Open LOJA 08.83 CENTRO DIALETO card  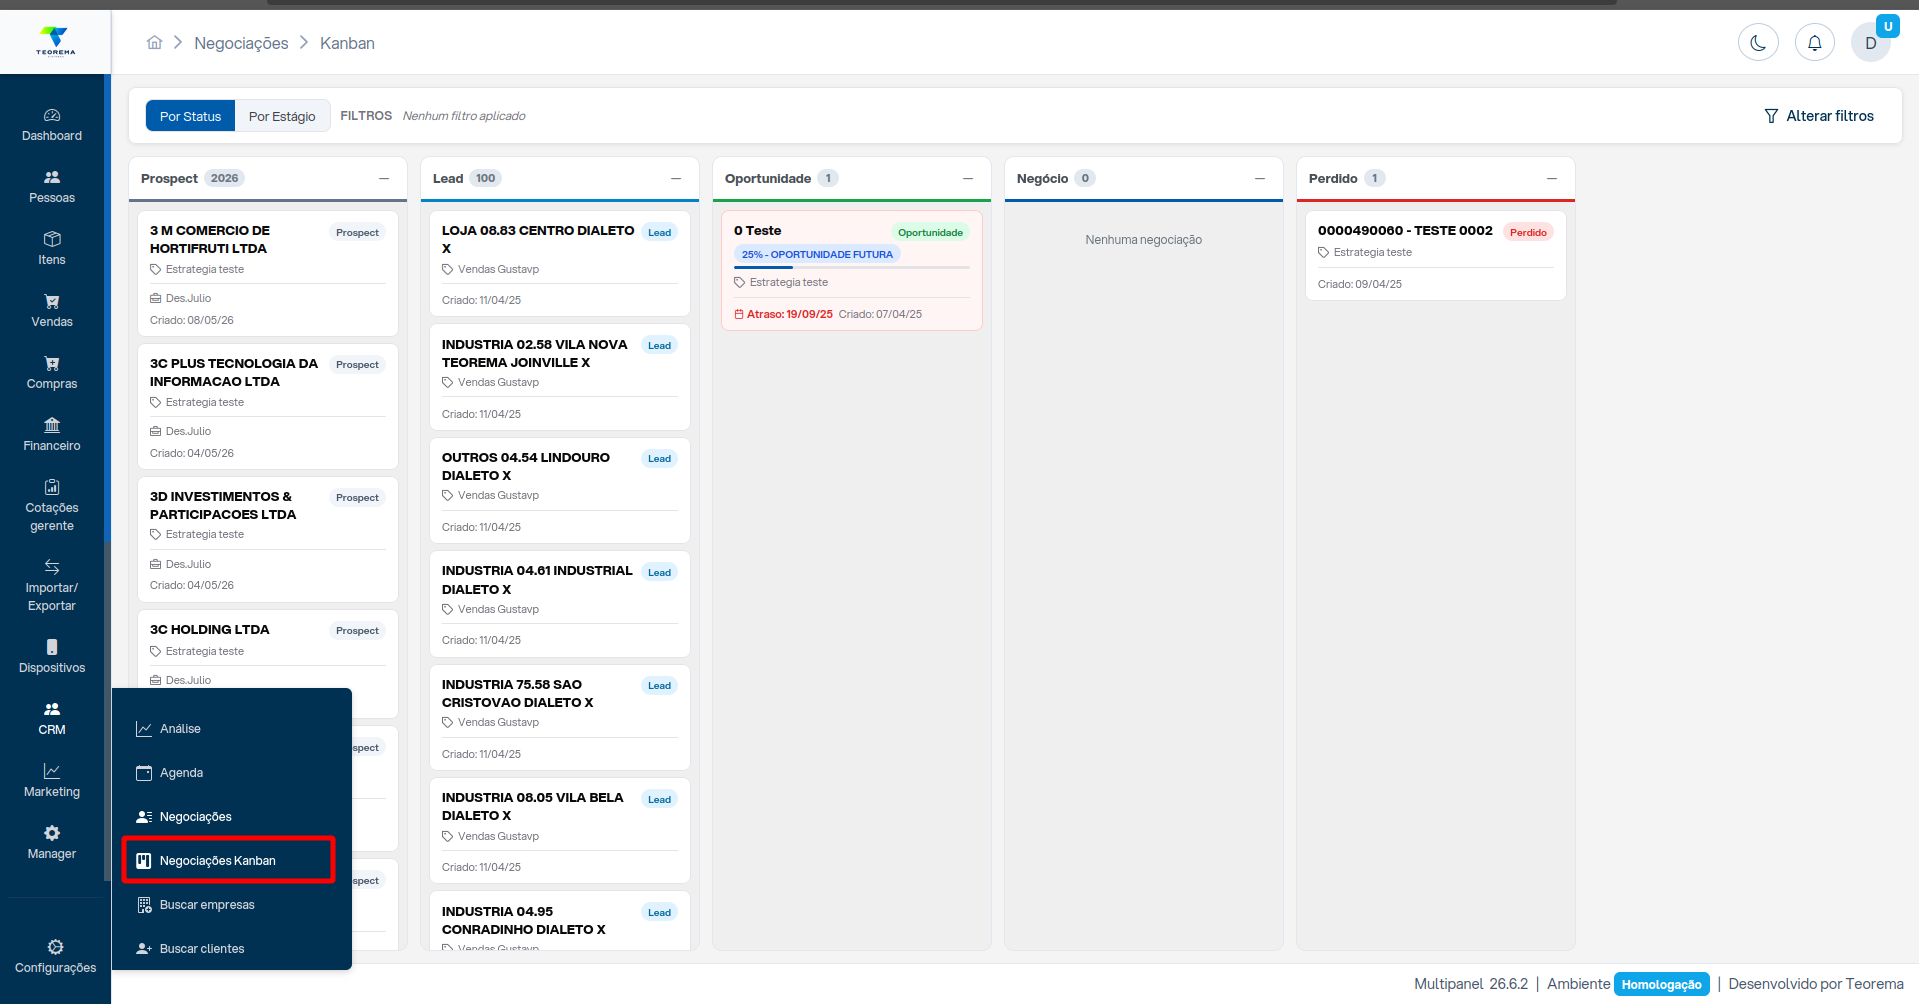(560, 264)
